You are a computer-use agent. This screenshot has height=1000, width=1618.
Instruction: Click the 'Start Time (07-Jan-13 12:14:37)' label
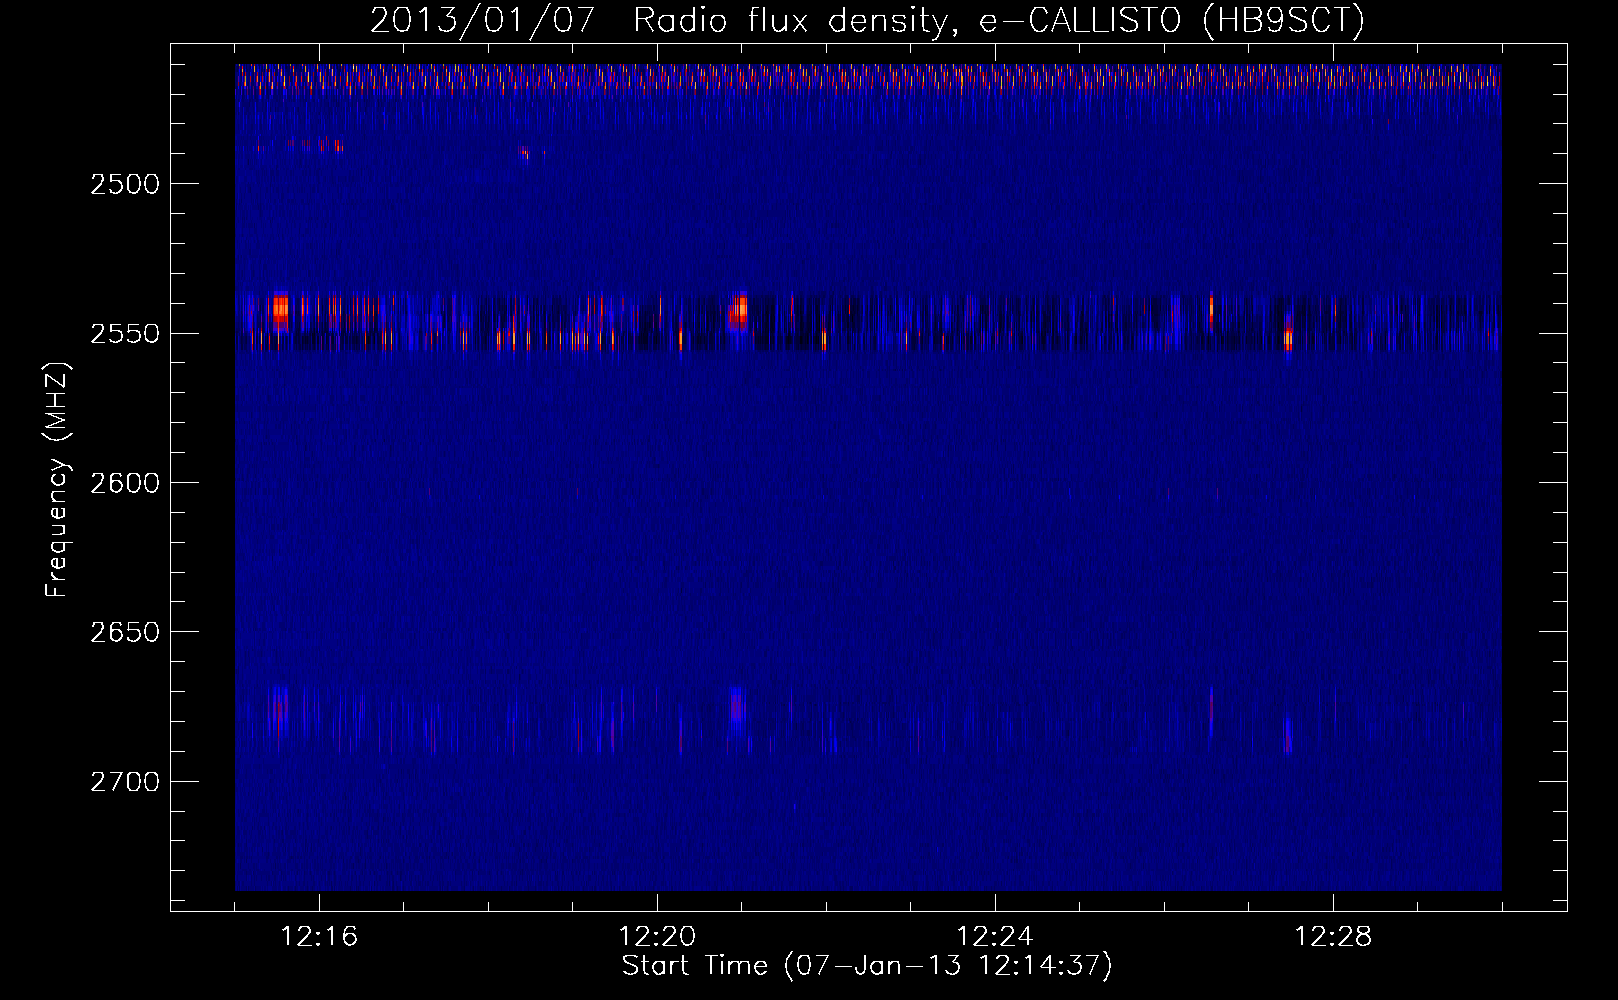tap(867, 966)
